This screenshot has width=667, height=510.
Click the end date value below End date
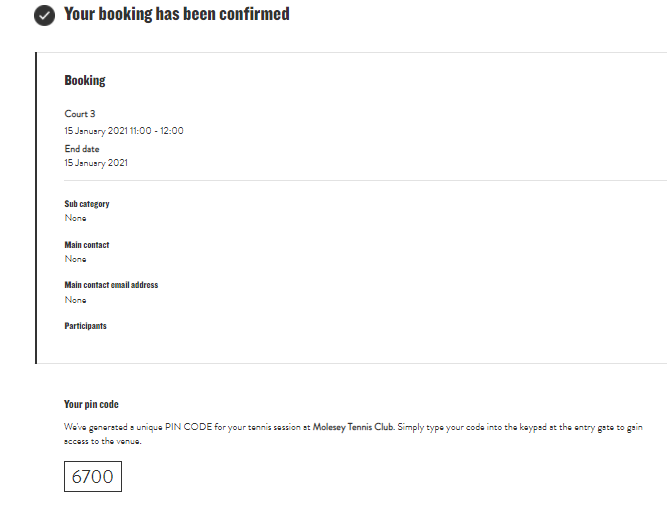(x=96, y=163)
